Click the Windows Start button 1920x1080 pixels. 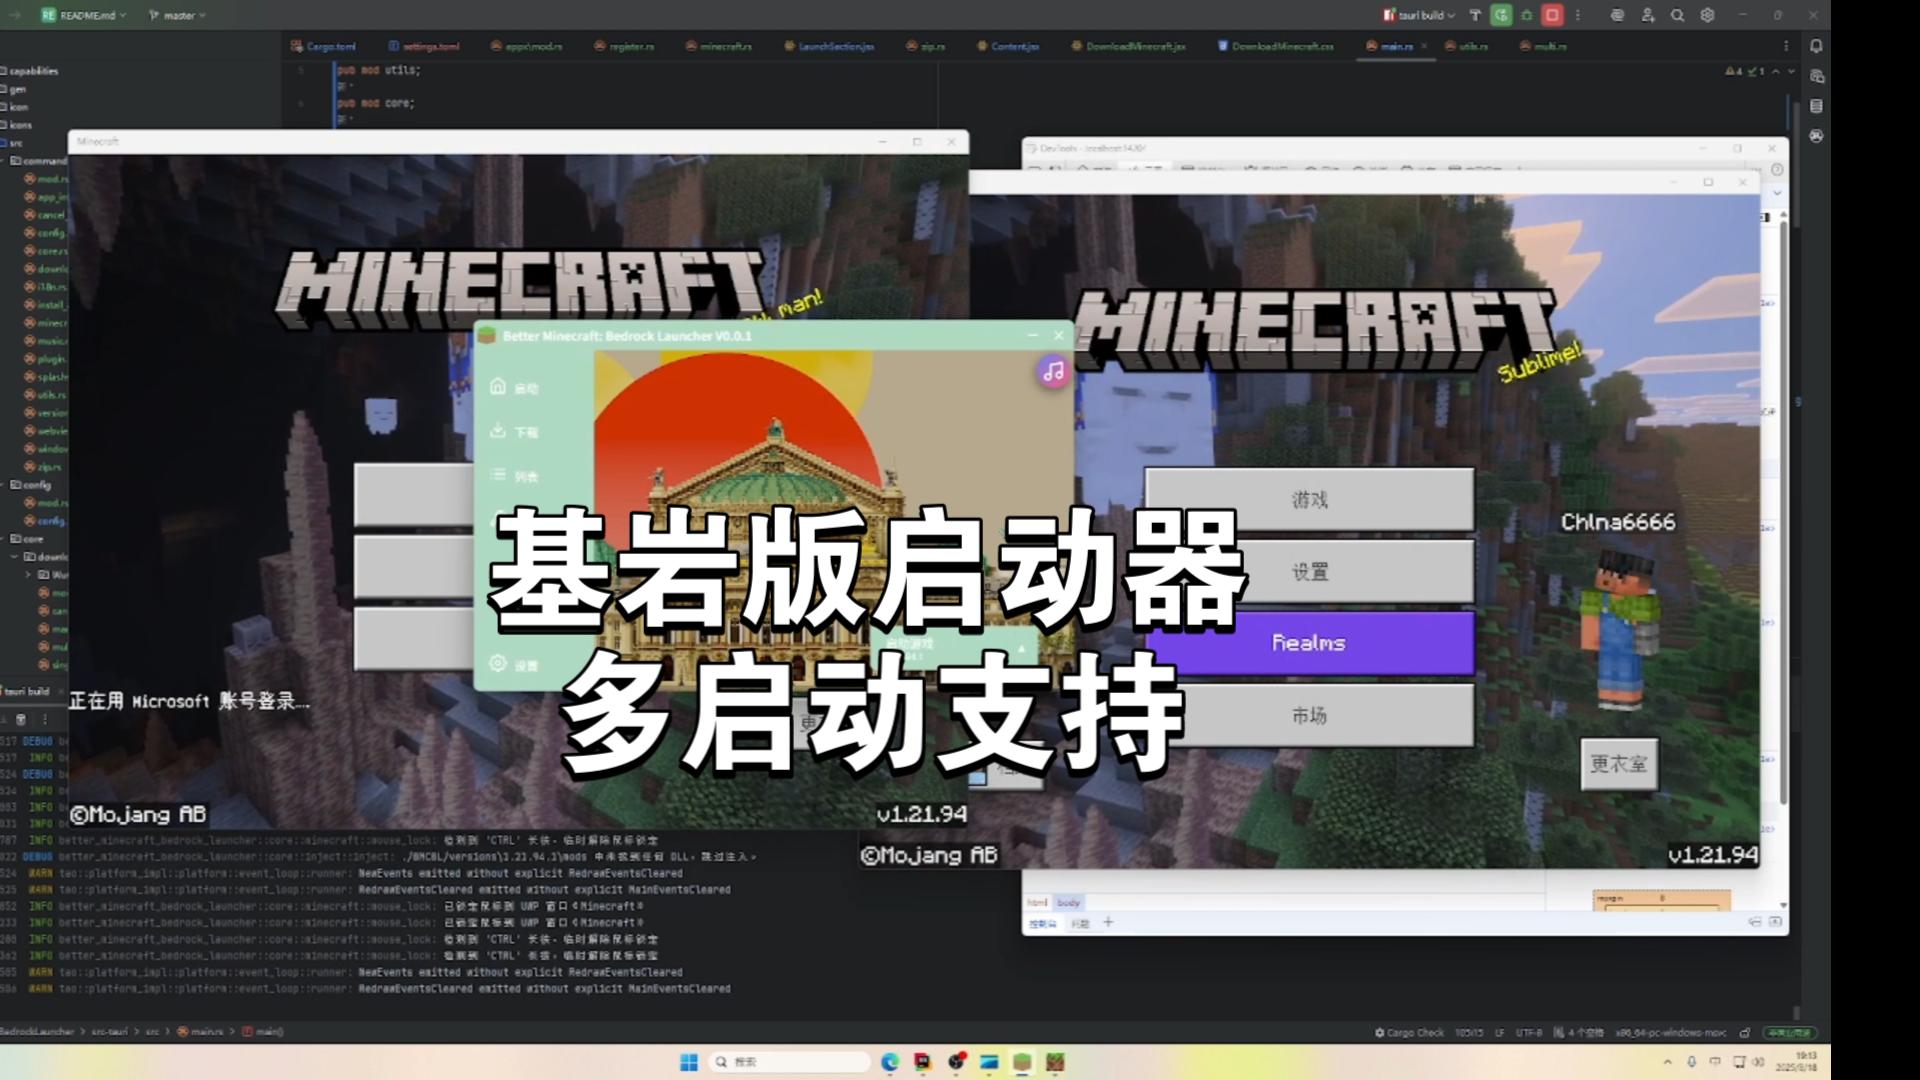689,1062
